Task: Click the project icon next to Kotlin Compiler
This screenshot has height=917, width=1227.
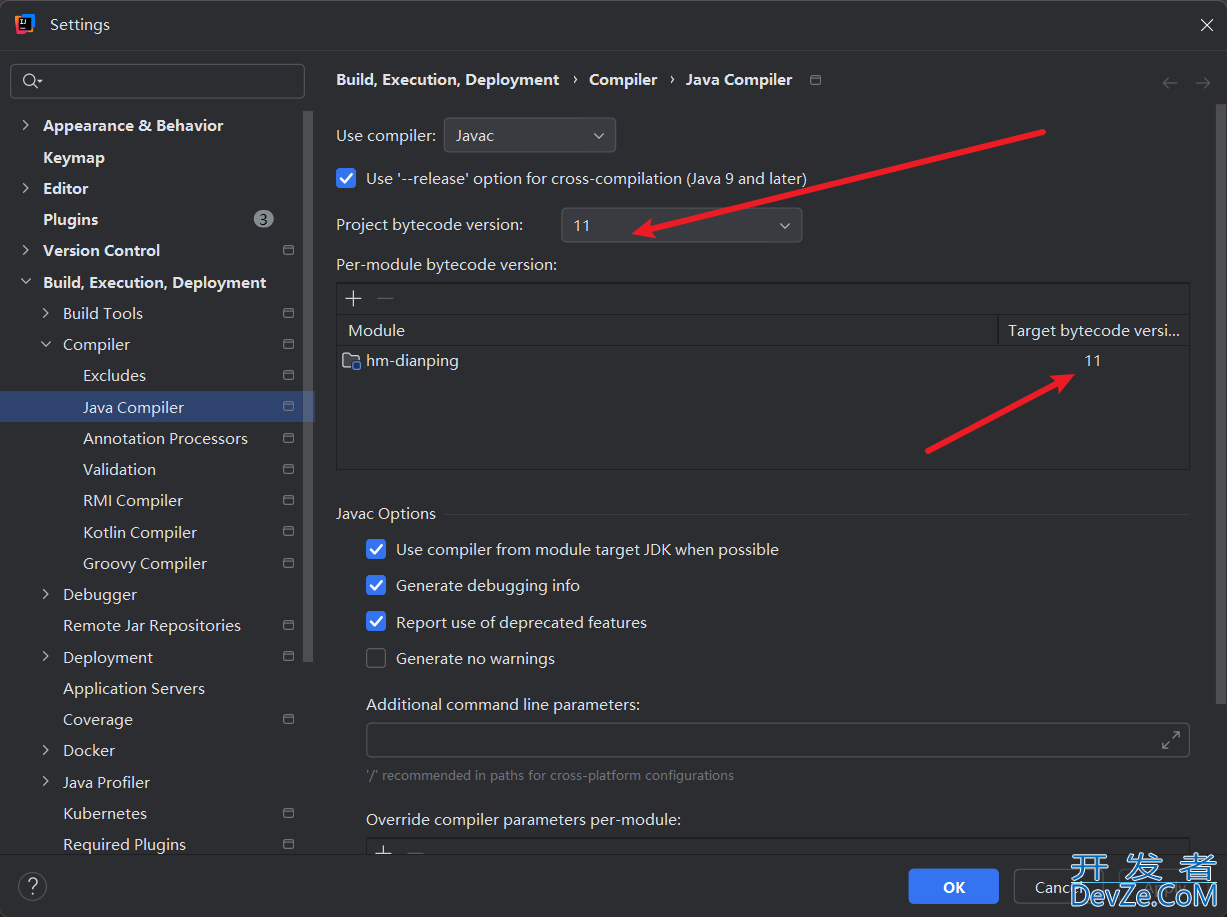Action: click(288, 532)
